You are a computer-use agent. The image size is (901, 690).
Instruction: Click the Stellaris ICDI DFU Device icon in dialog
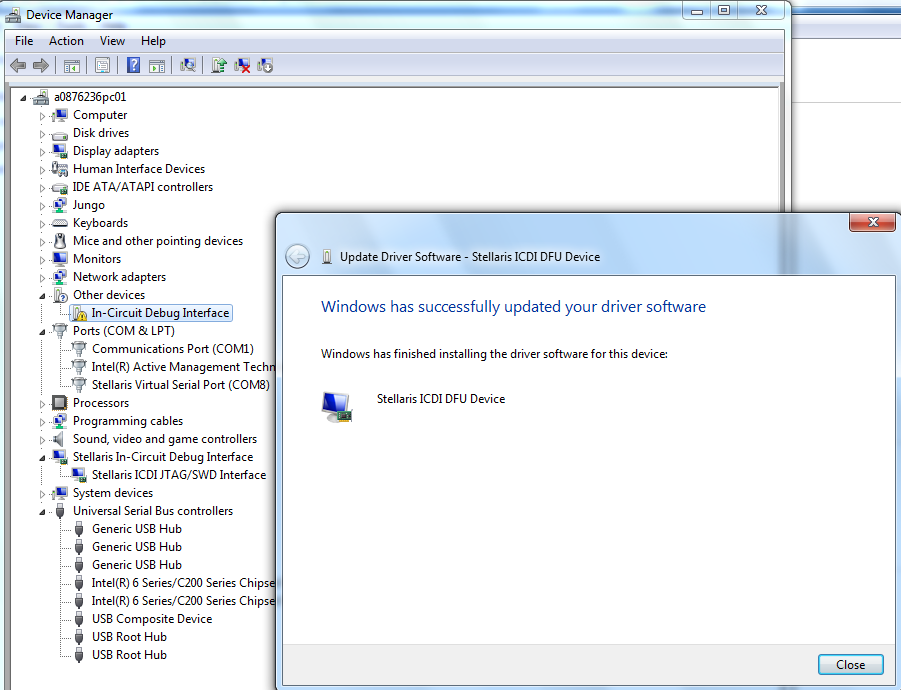coord(337,406)
